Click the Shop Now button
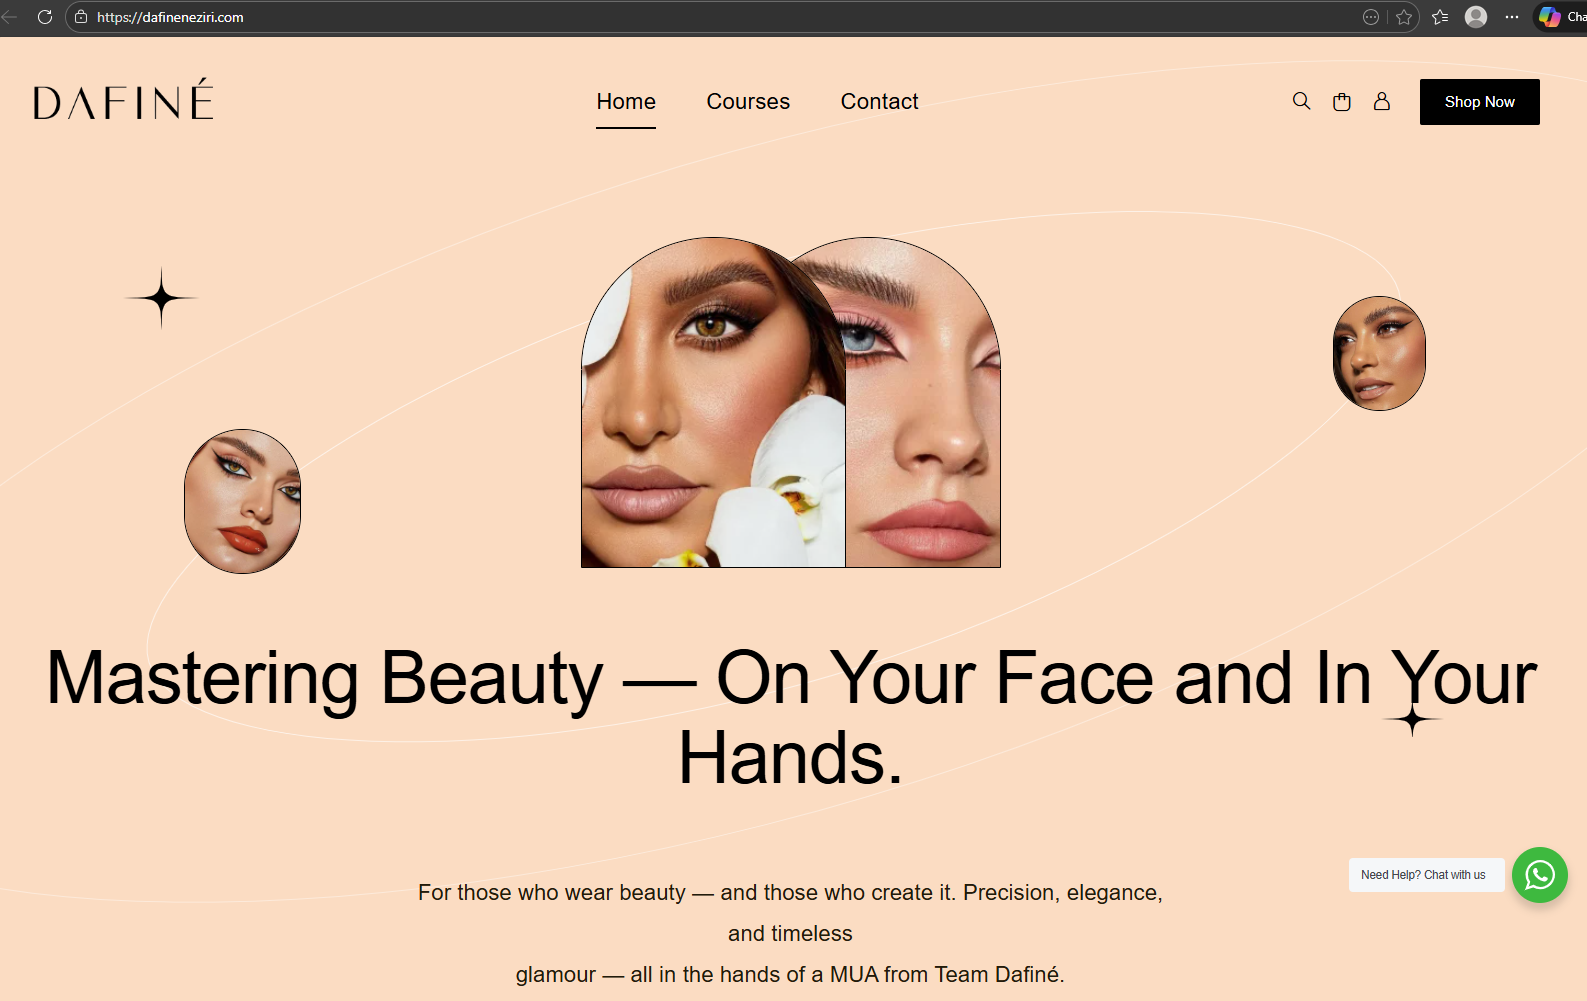Screen dimensions: 1587x1001 tap(1480, 102)
